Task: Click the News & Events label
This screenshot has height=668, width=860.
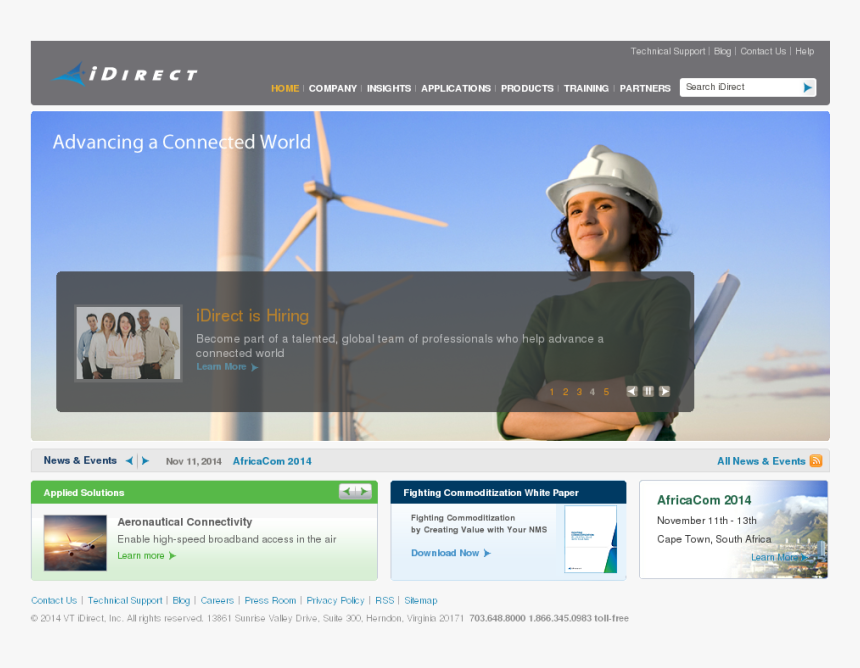Action: 80,461
